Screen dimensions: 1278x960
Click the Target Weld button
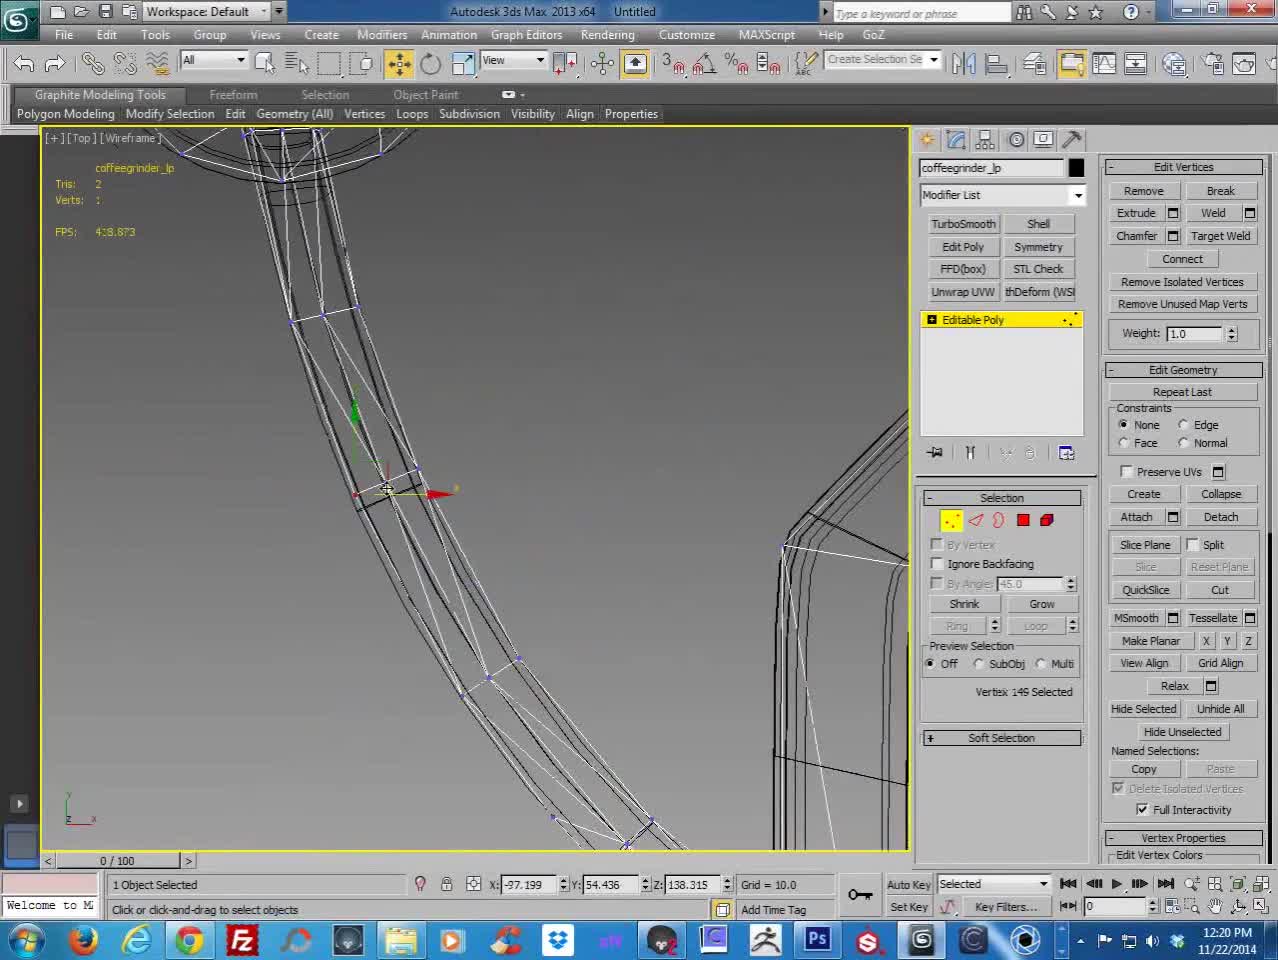click(1220, 236)
